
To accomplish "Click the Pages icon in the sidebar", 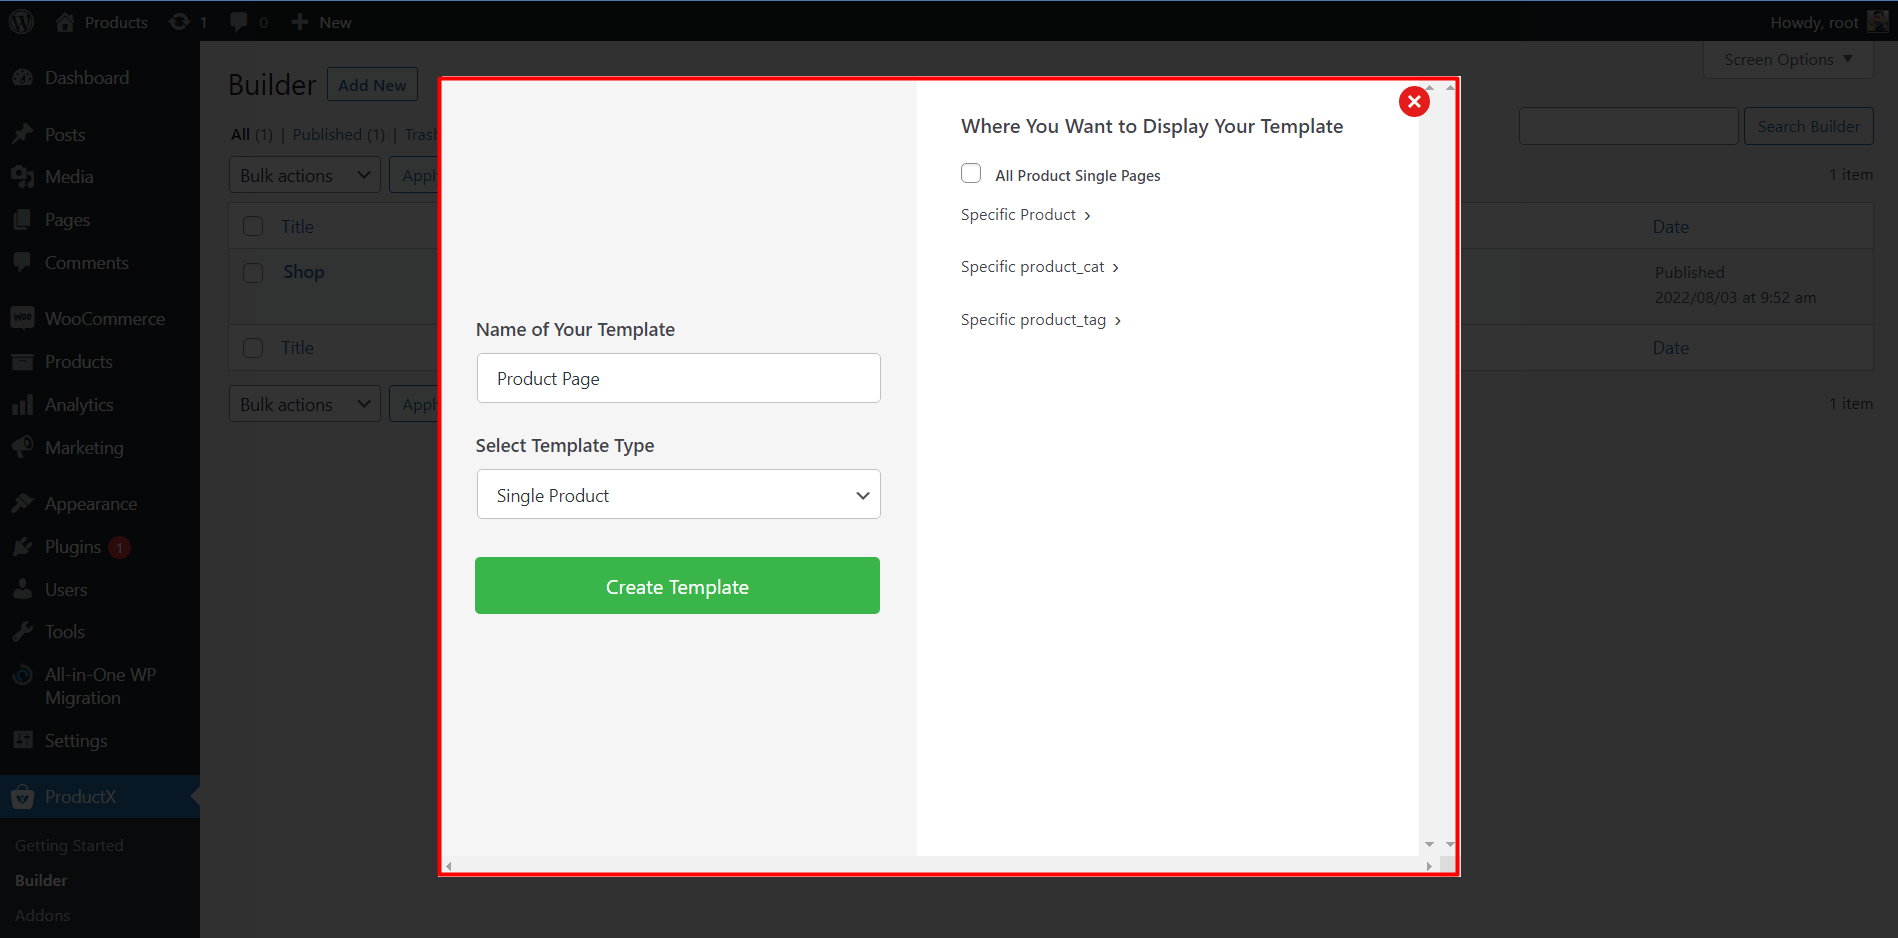I will 23,220.
